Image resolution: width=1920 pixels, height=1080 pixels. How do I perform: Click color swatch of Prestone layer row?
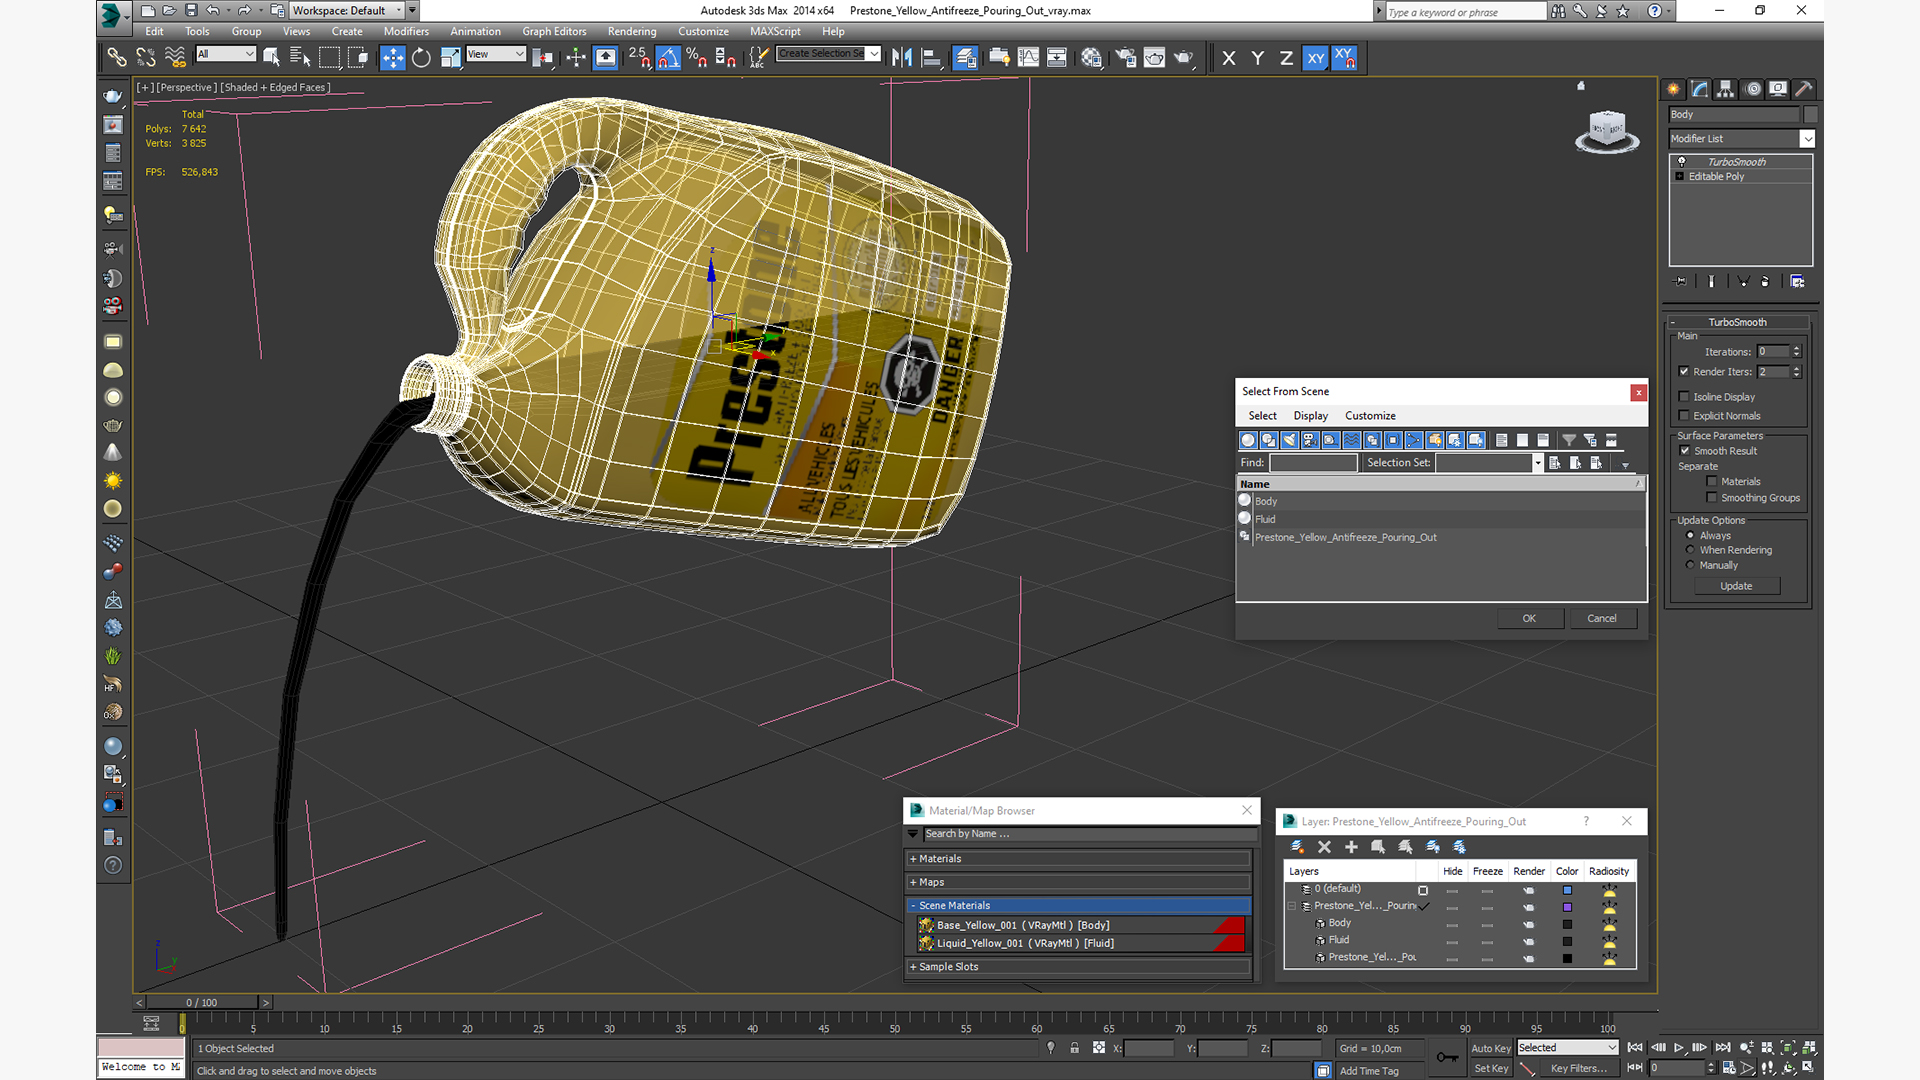[x=1567, y=907]
